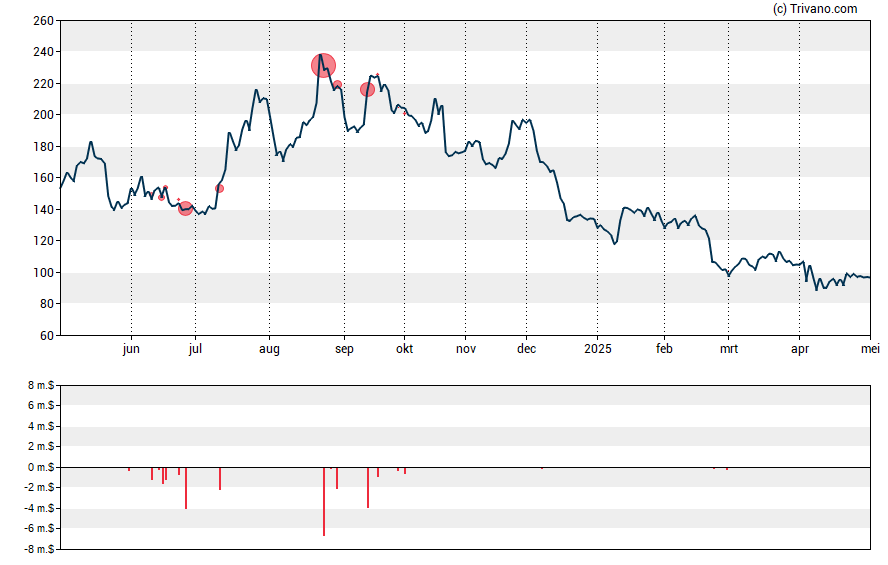
Task: Click the 140 price axis value
Action: tap(44, 209)
